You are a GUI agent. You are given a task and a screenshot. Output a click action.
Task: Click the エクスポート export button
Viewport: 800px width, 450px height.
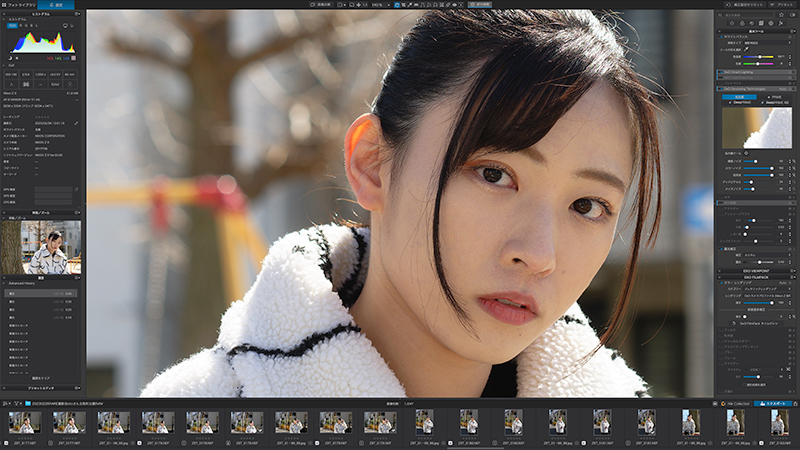[772, 404]
